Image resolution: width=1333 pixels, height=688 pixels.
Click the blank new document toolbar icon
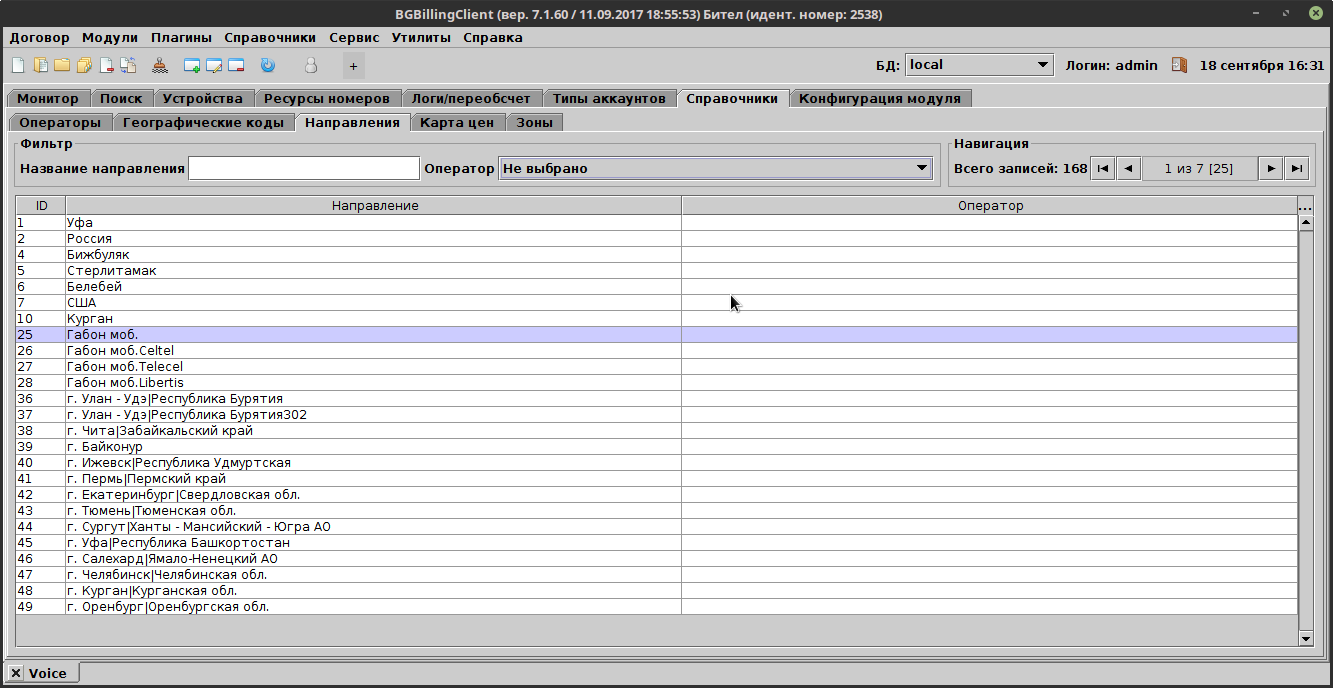[18, 65]
